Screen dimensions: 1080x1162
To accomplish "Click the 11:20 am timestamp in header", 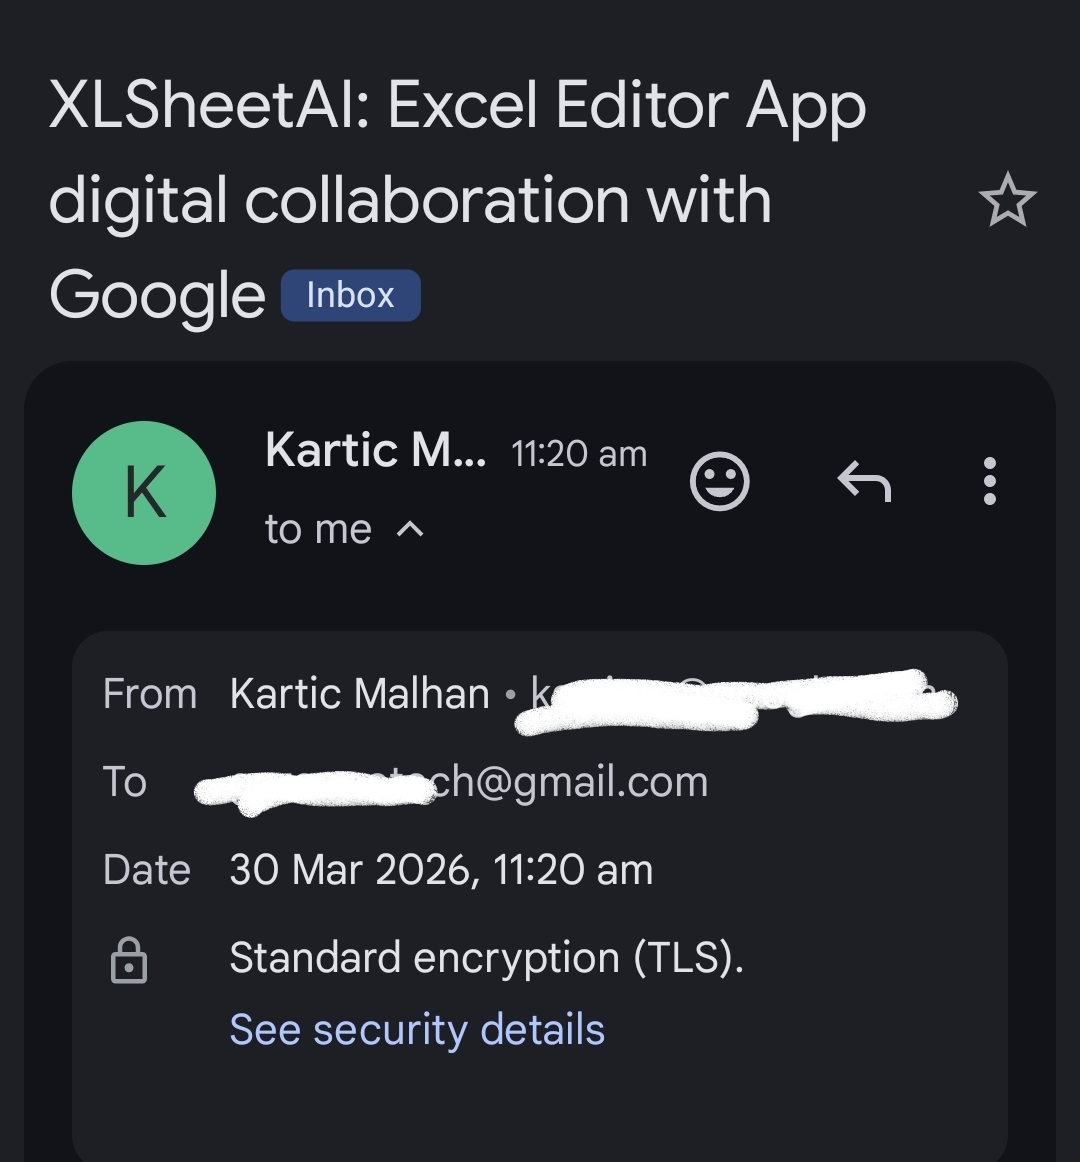I will click(x=579, y=454).
